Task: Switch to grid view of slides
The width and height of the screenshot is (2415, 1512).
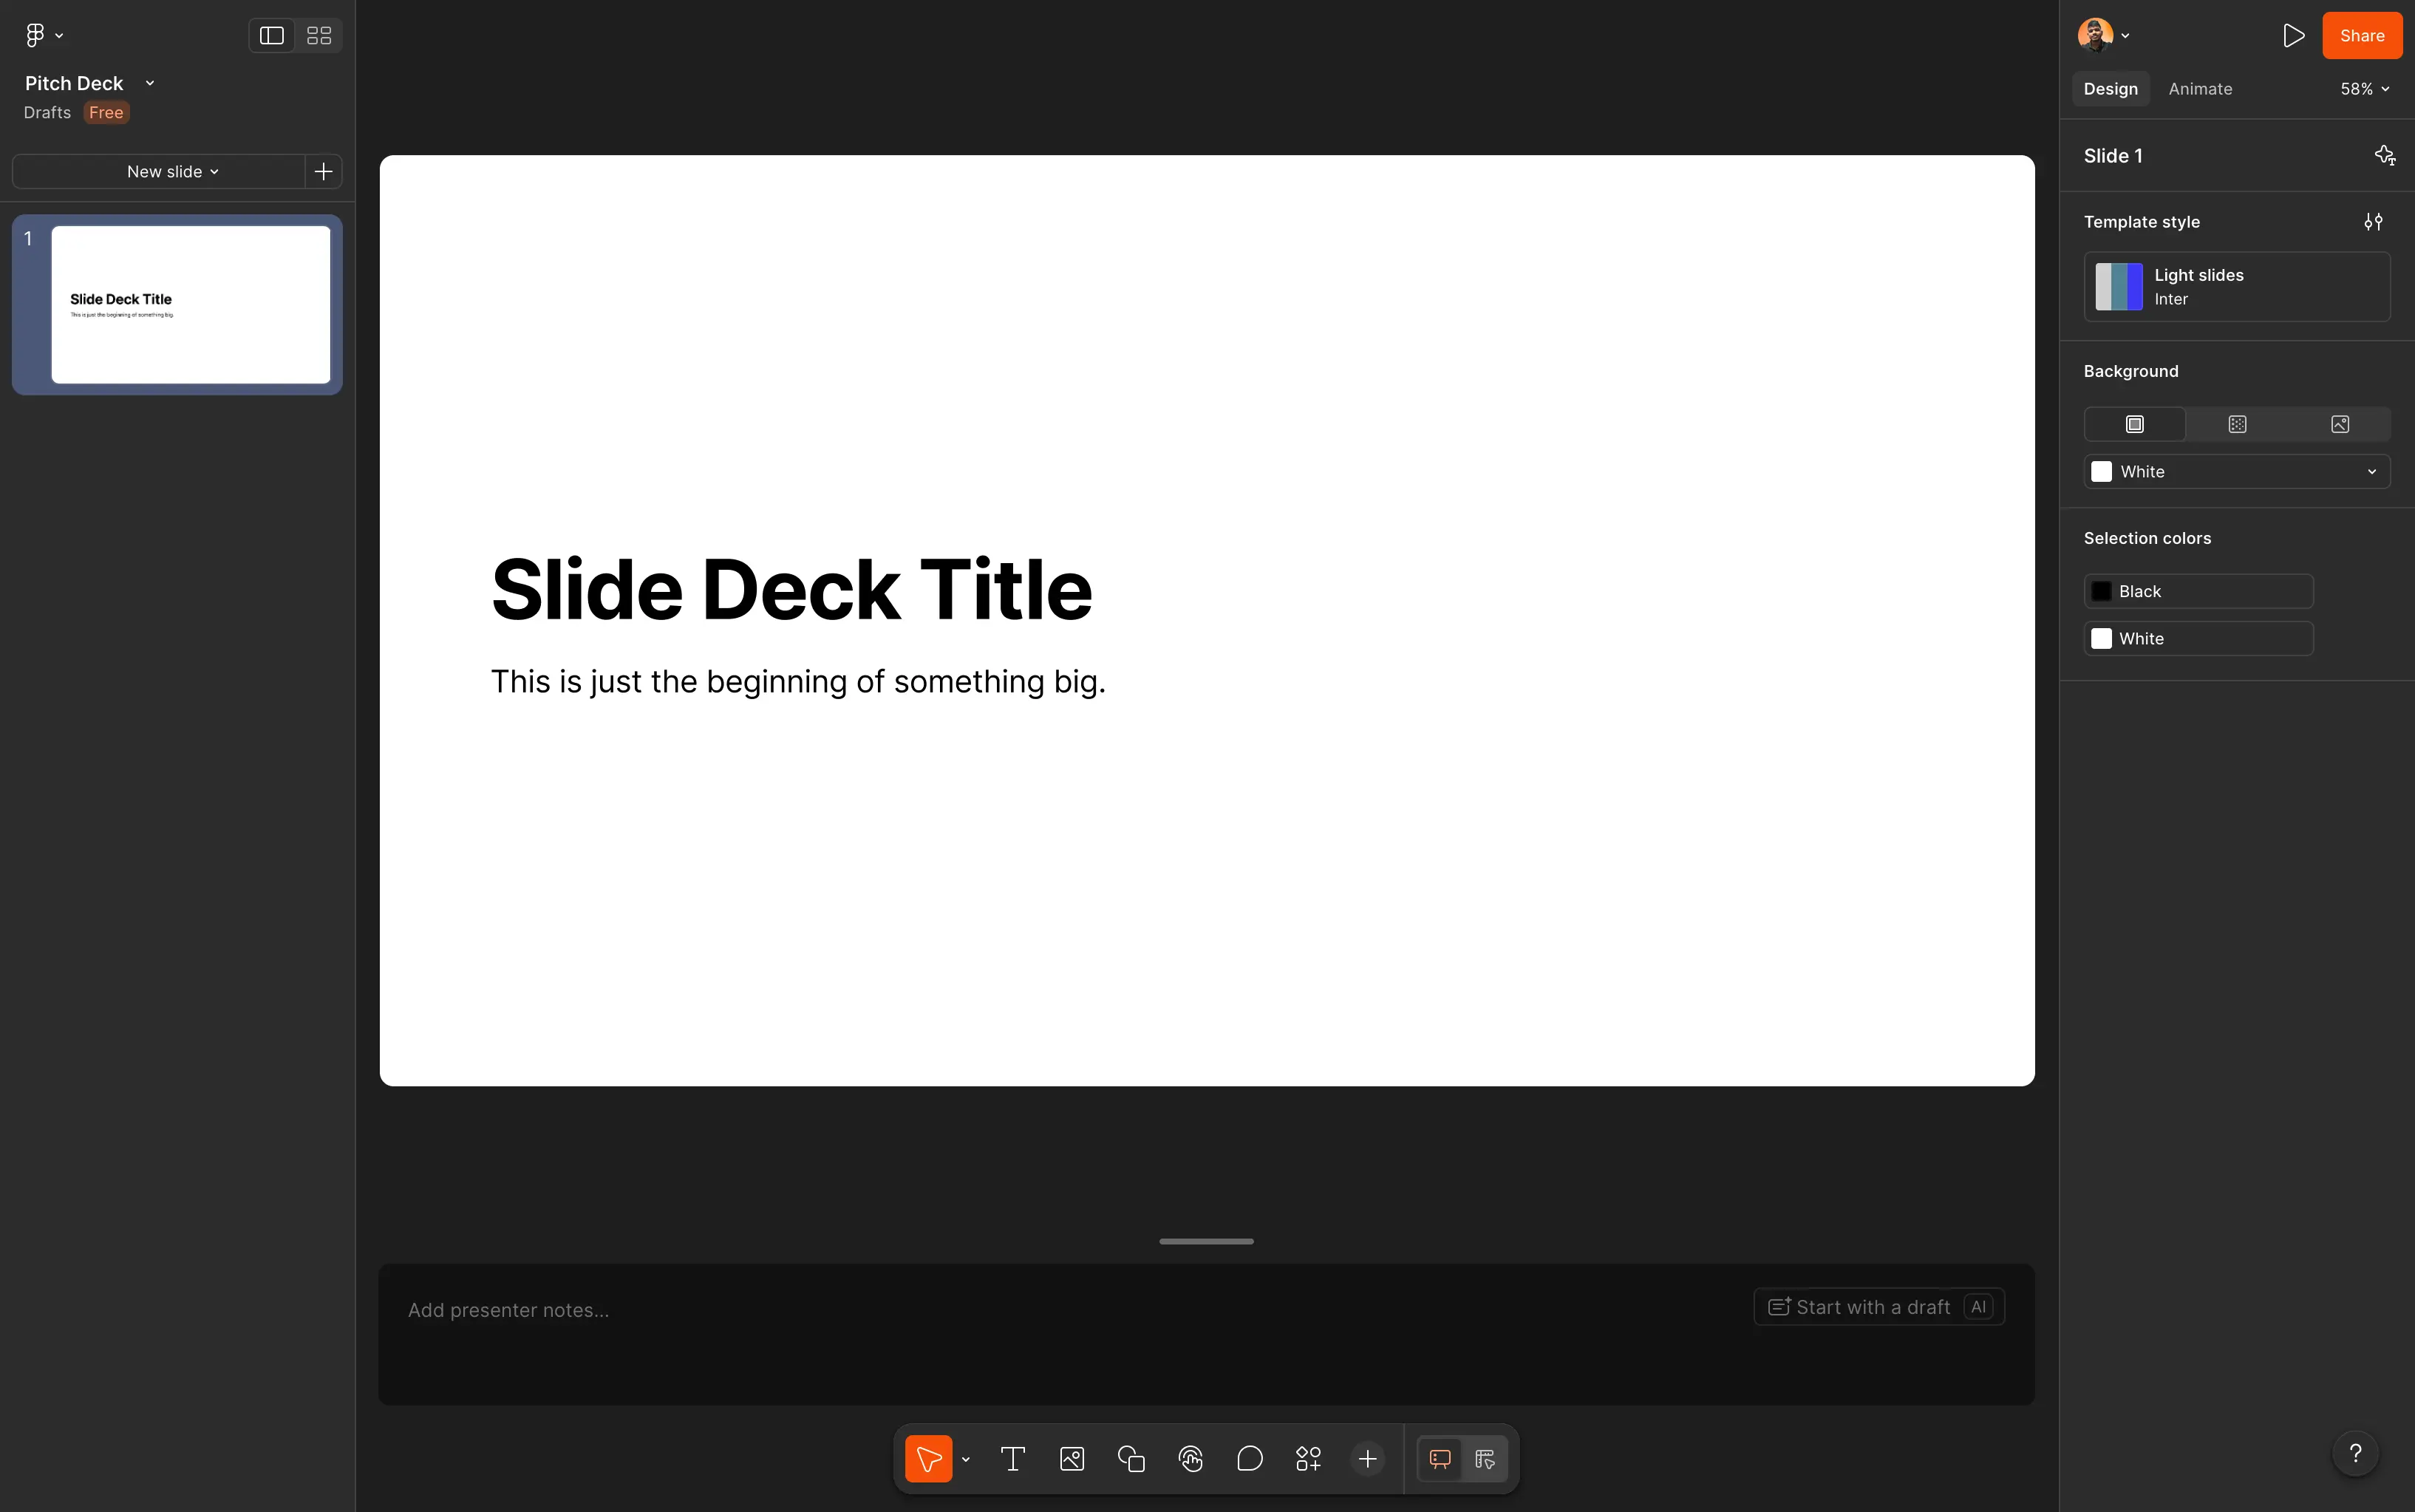Action: pyautogui.click(x=319, y=36)
